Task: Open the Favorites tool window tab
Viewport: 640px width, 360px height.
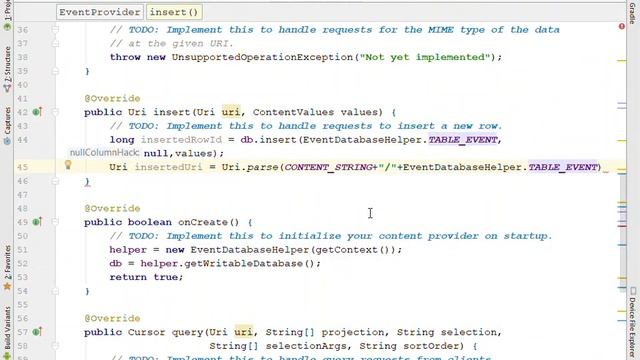Action: tap(7, 268)
